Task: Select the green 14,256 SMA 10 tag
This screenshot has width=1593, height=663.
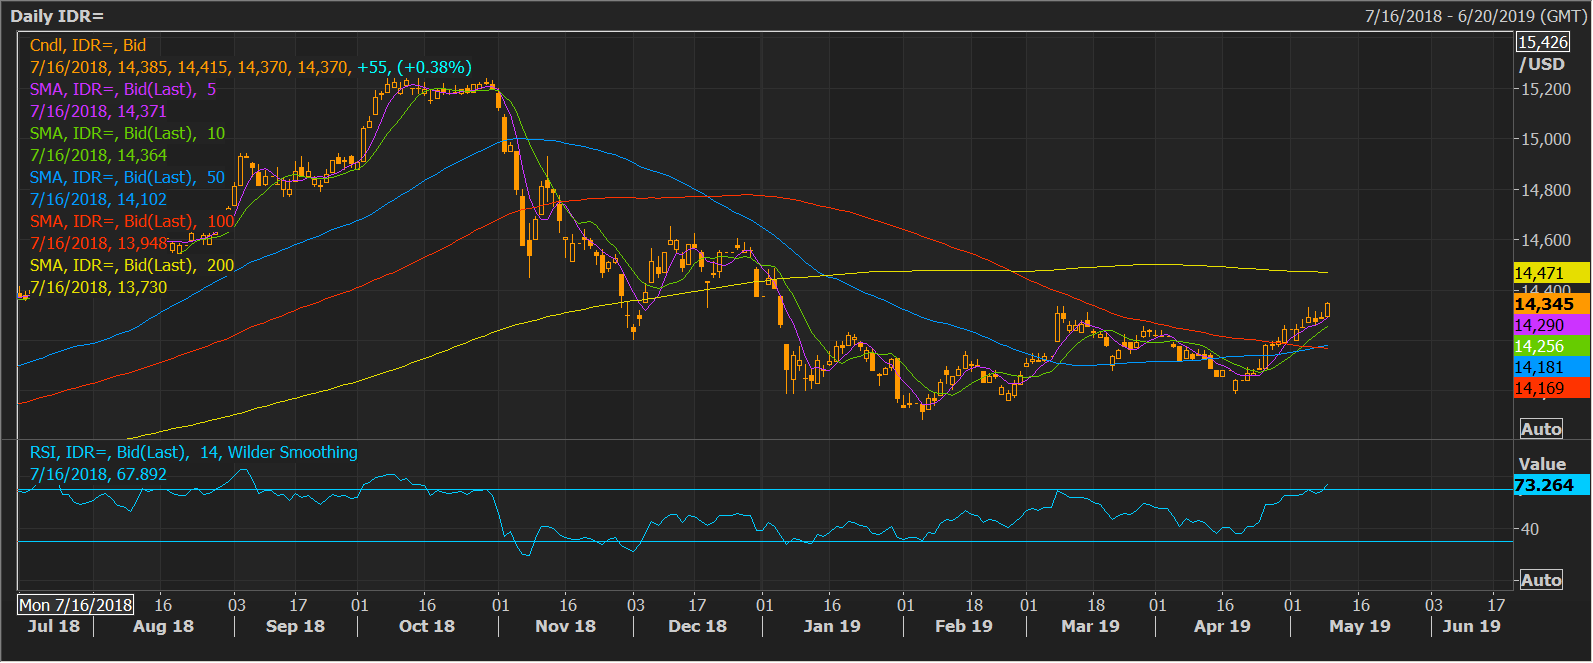Action: click(x=1550, y=346)
